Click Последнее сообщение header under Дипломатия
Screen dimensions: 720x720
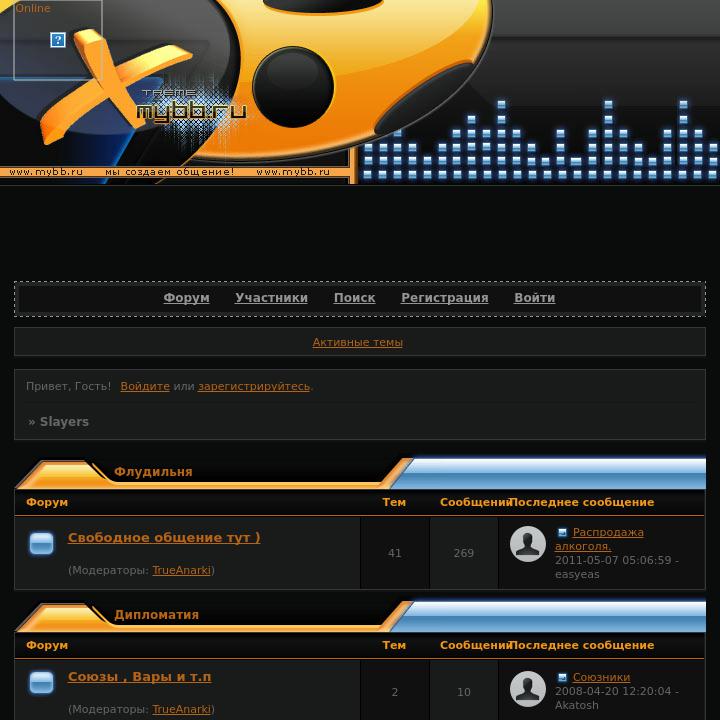tap(582, 645)
